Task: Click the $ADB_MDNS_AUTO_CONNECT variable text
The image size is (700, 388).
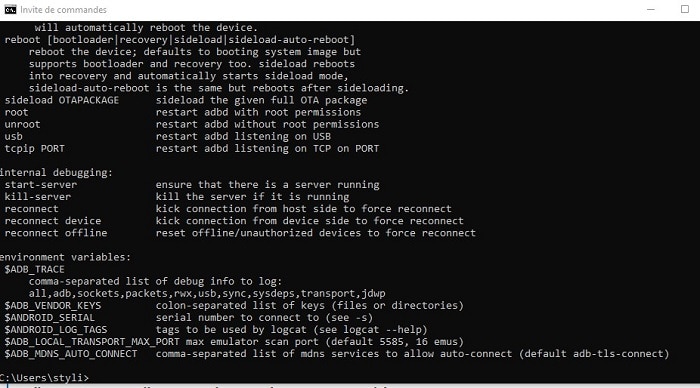Action: (71, 354)
